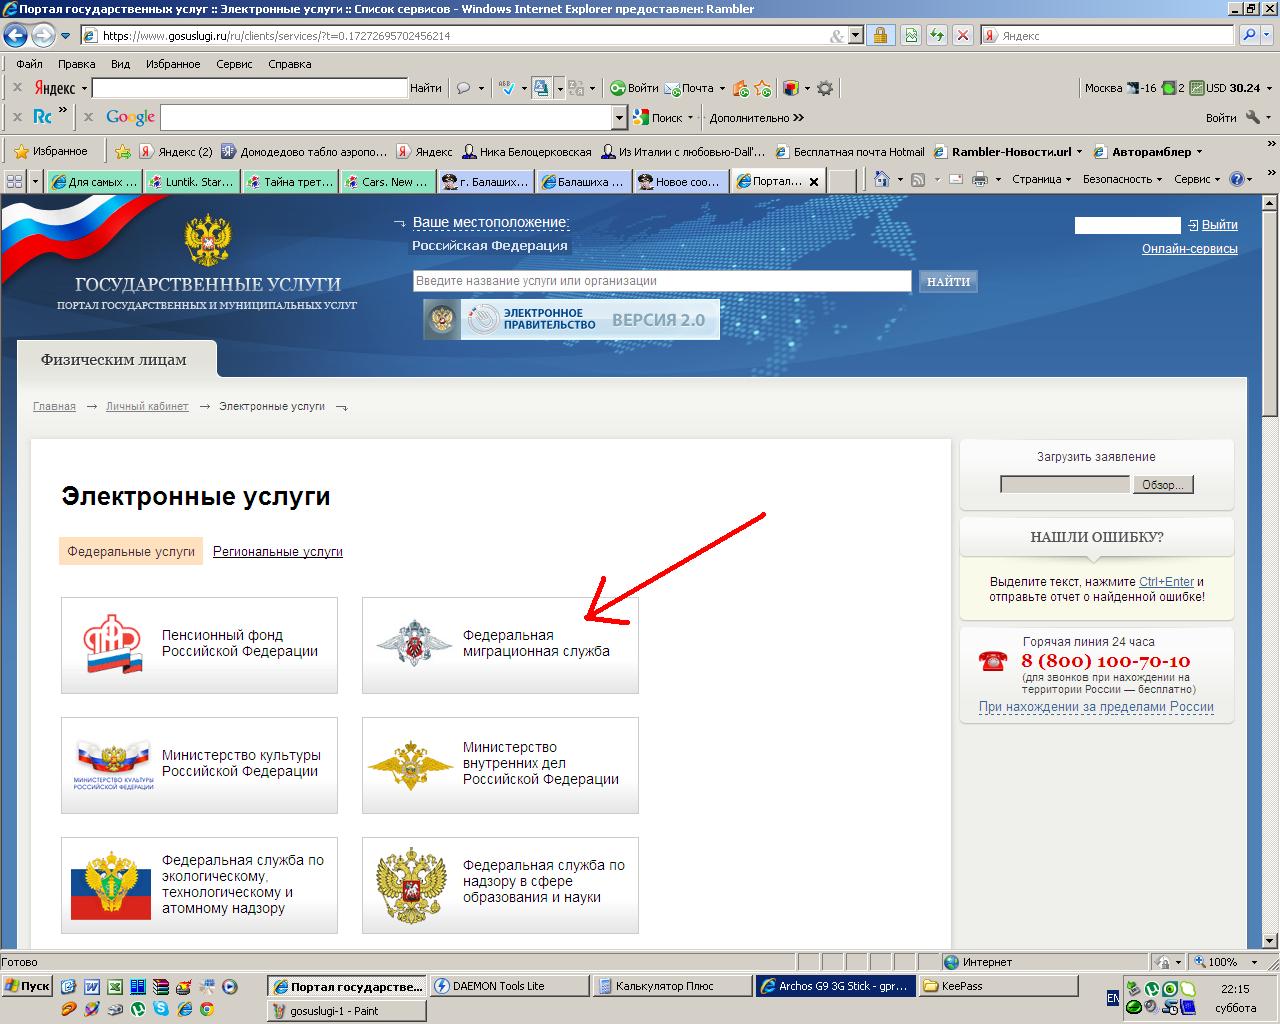1280x1024 pixels.
Task: Expand the address bar URL dropdown
Action: 855,35
